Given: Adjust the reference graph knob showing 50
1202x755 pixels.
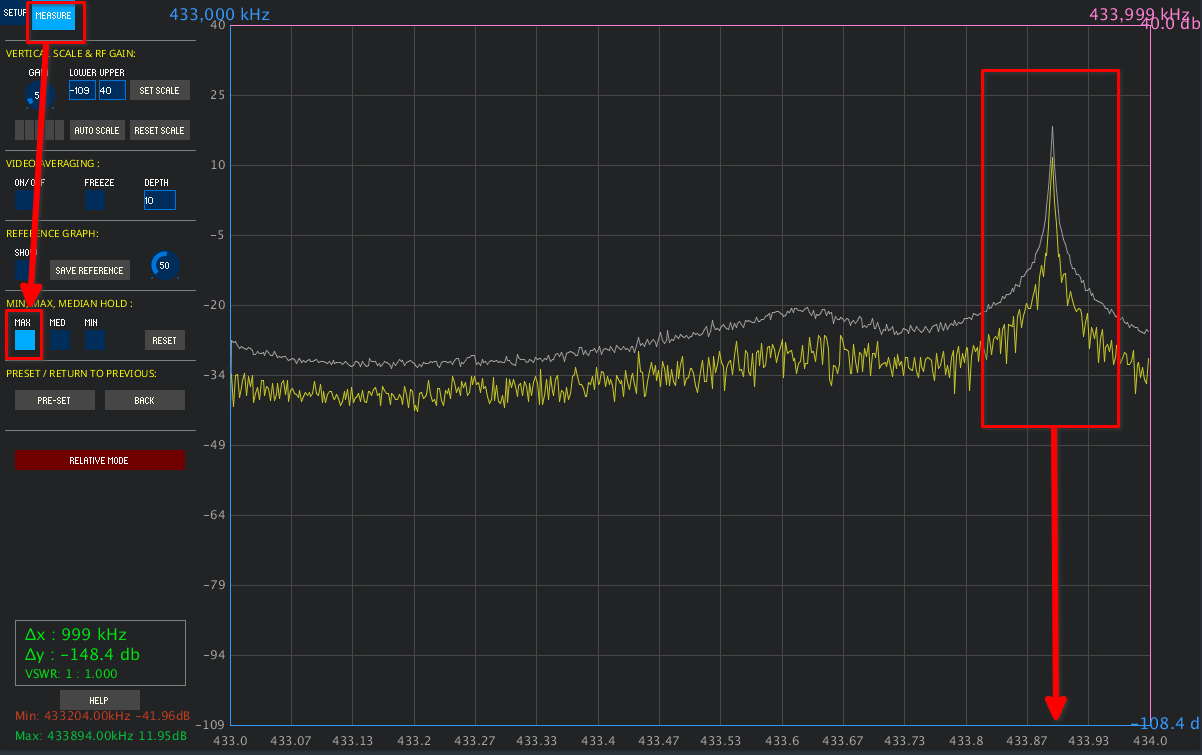Looking at the screenshot, I should click(164, 265).
